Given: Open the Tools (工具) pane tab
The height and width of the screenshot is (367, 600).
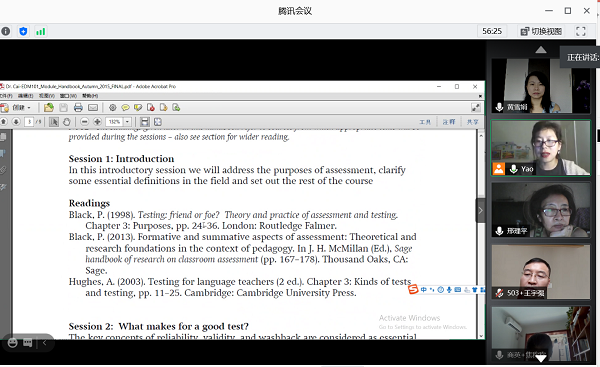Looking at the screenshot, I should tap(425, 122).
